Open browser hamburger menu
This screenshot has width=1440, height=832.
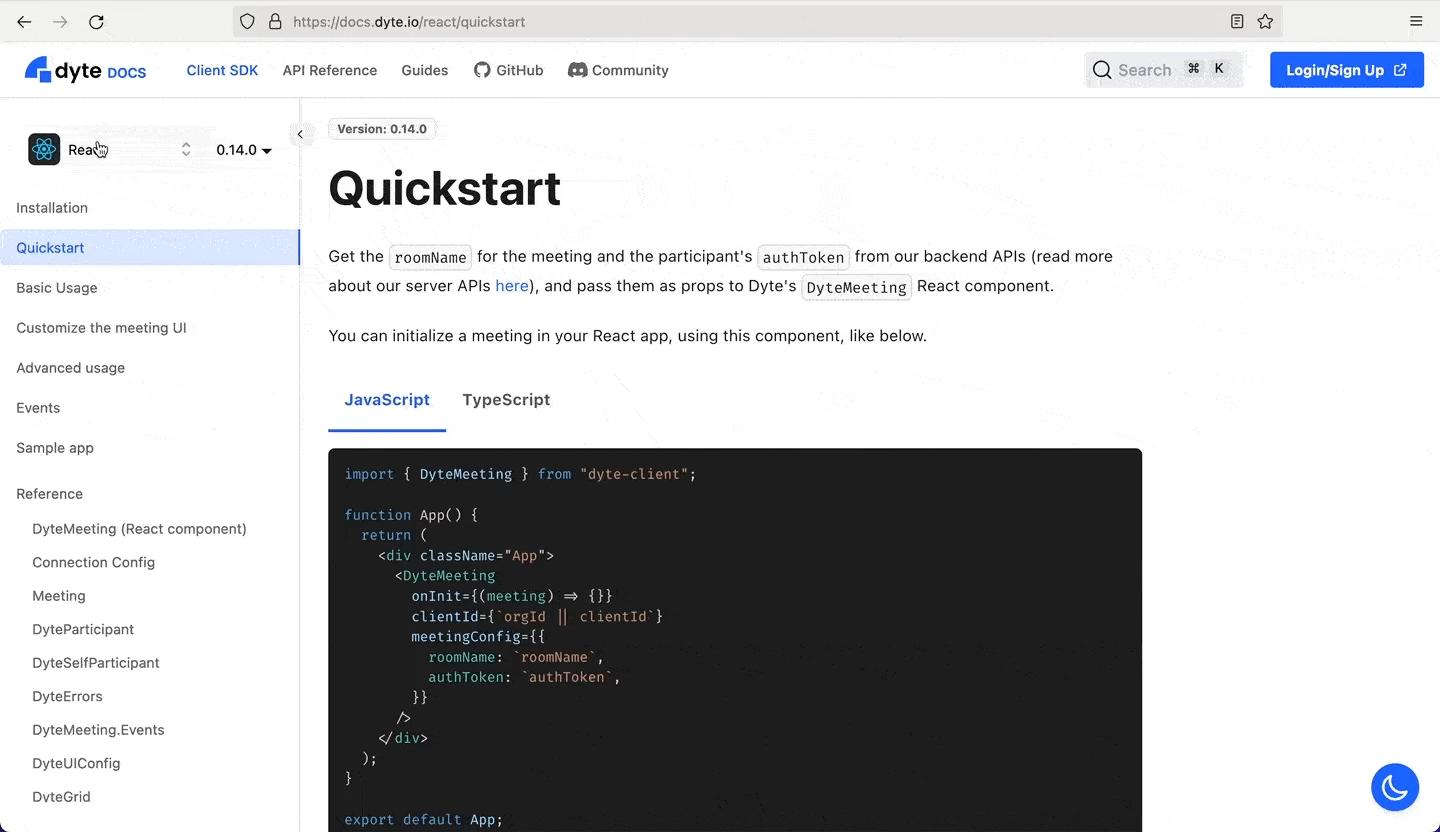[1416, 21]
